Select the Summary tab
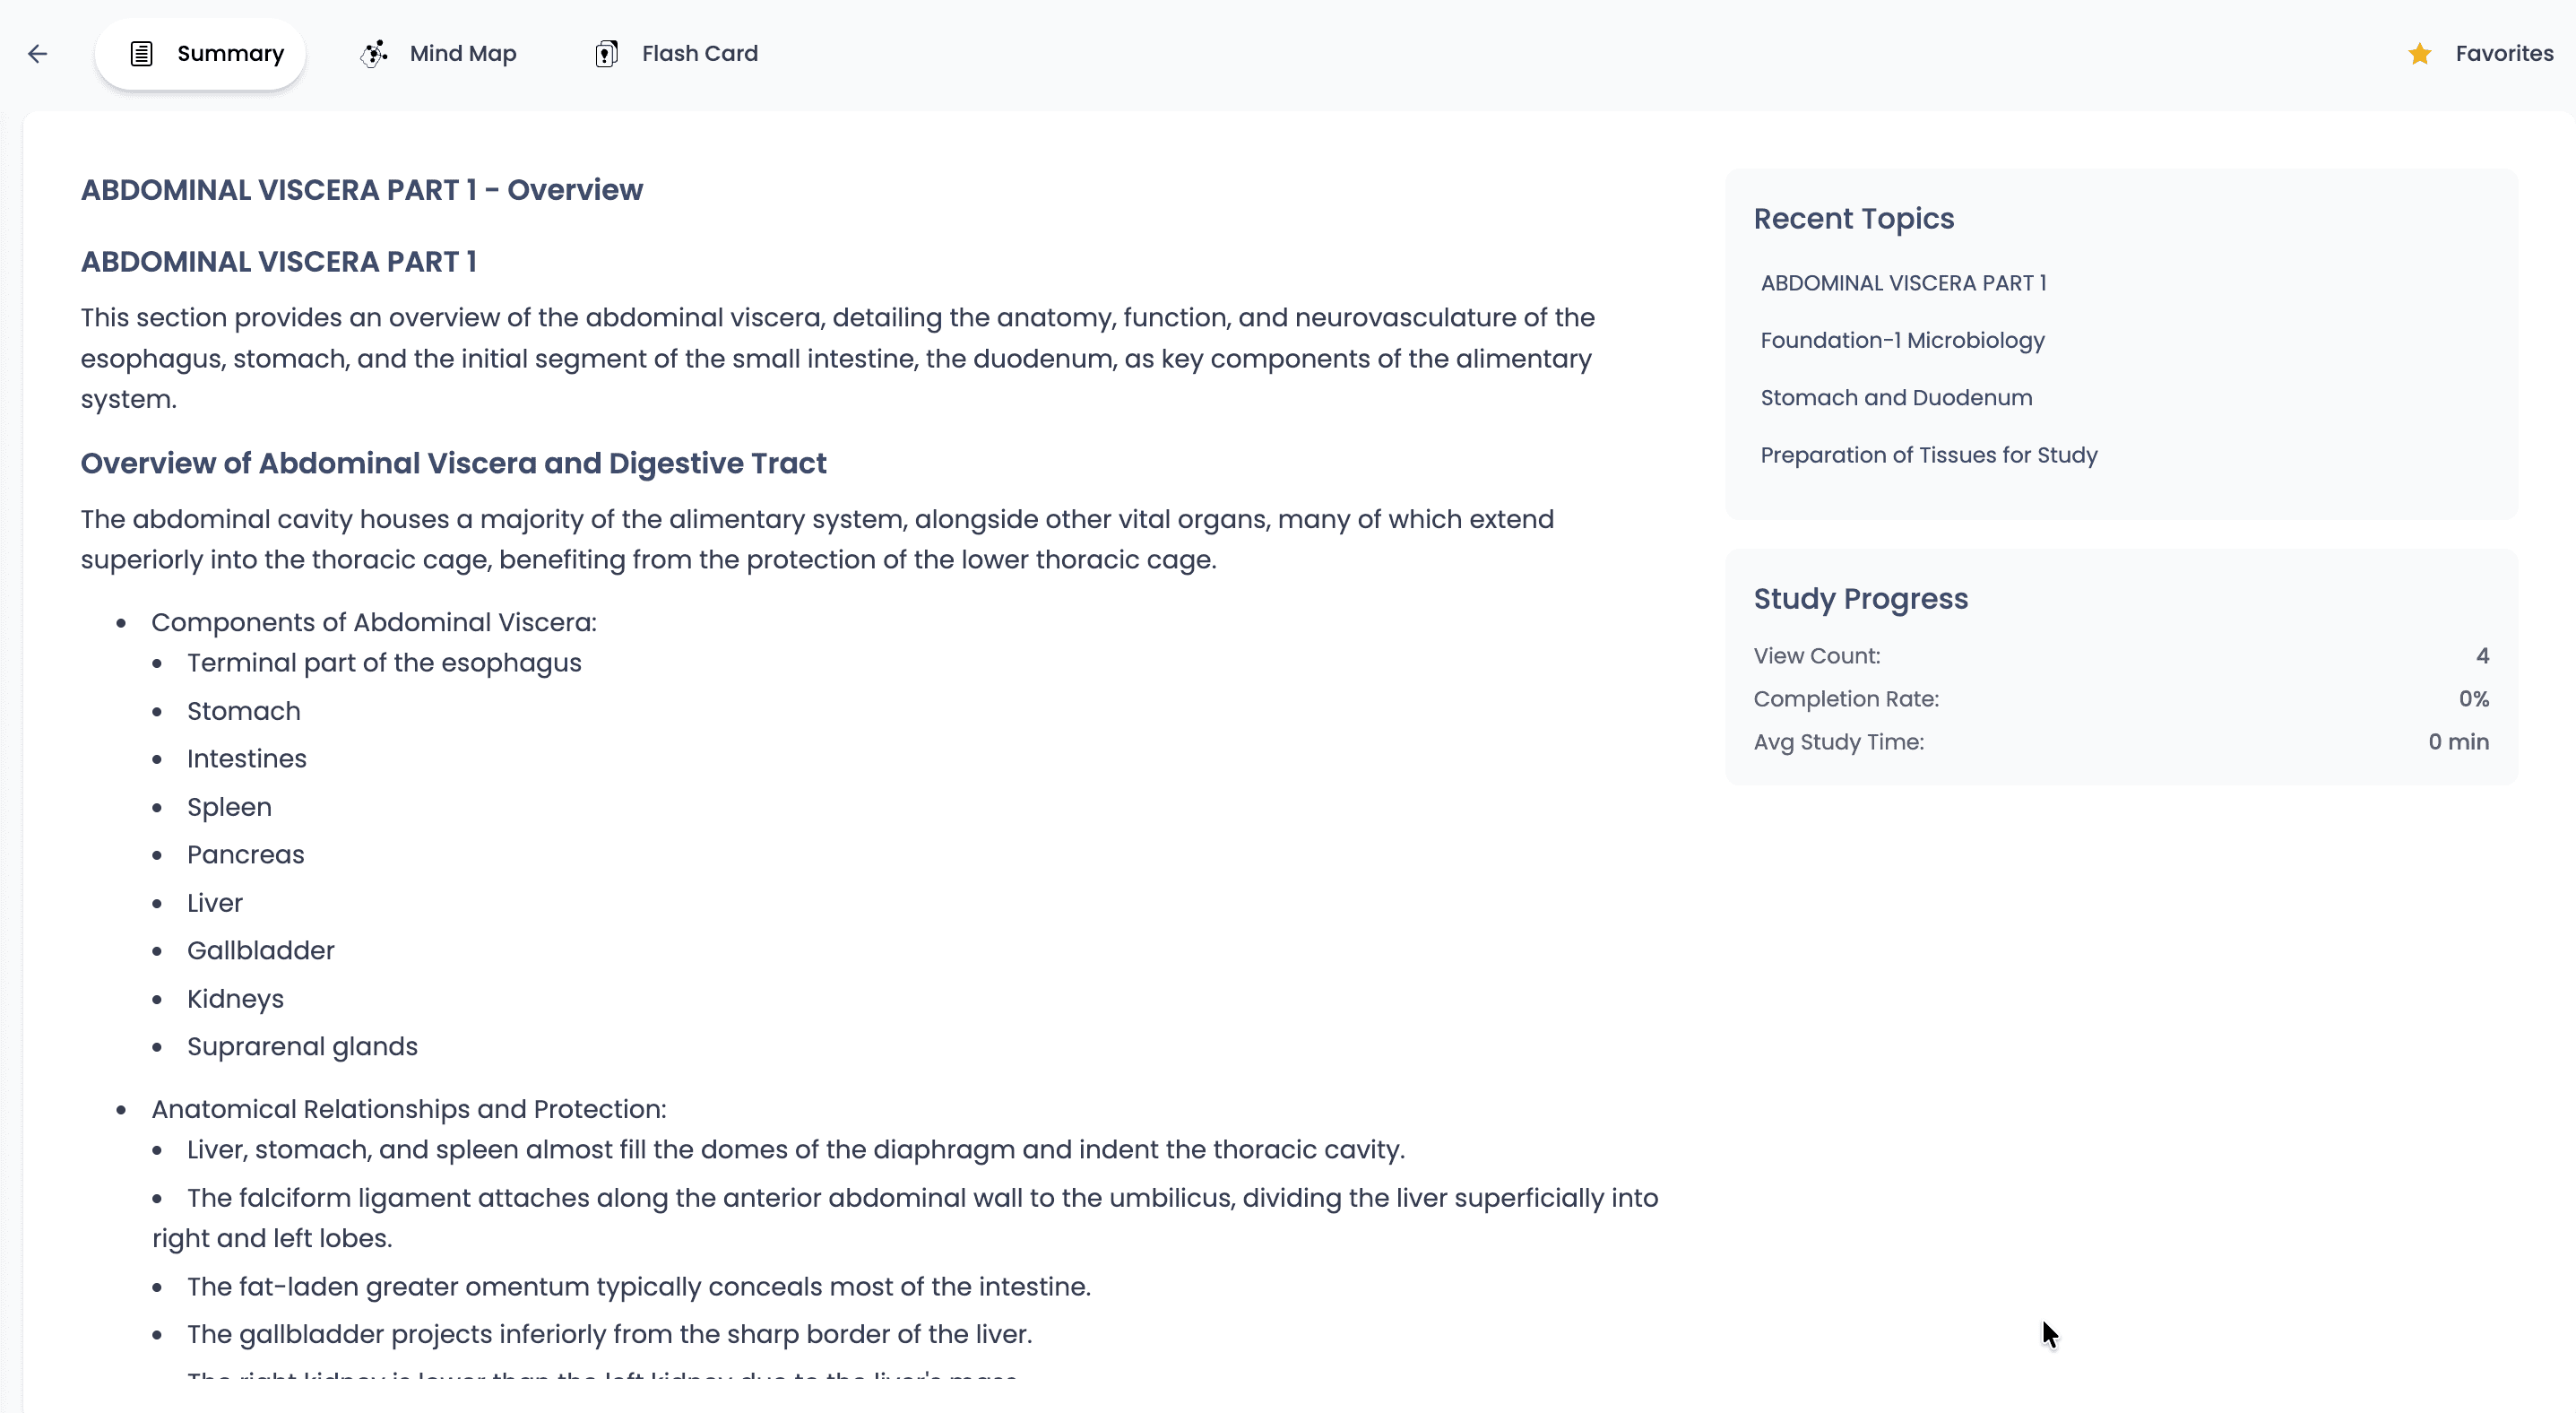The image size is (2576, 1413). 228,53
